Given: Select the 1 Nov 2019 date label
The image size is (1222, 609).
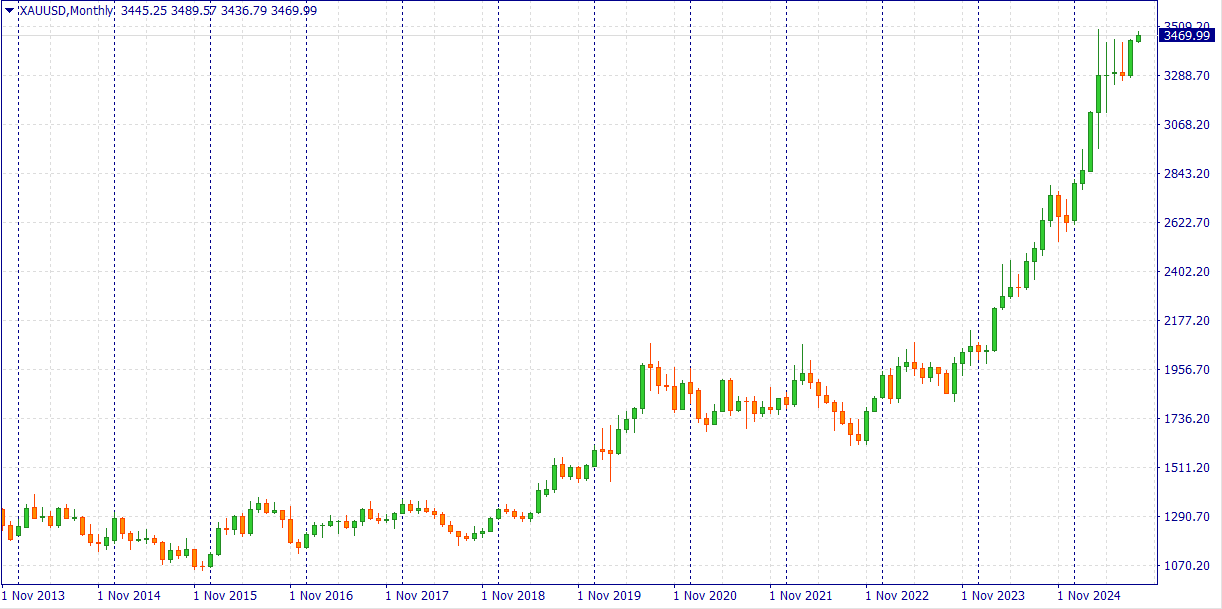Looking at the screenshot, I should [x=609, y=596].
